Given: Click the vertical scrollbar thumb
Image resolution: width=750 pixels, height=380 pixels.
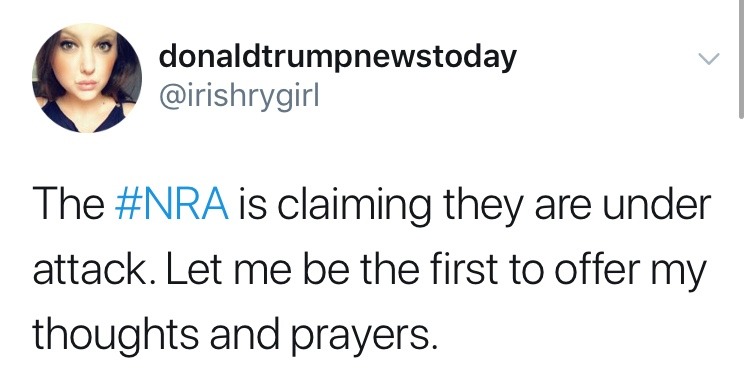Looking at the screenshot, I should [741, 58].
